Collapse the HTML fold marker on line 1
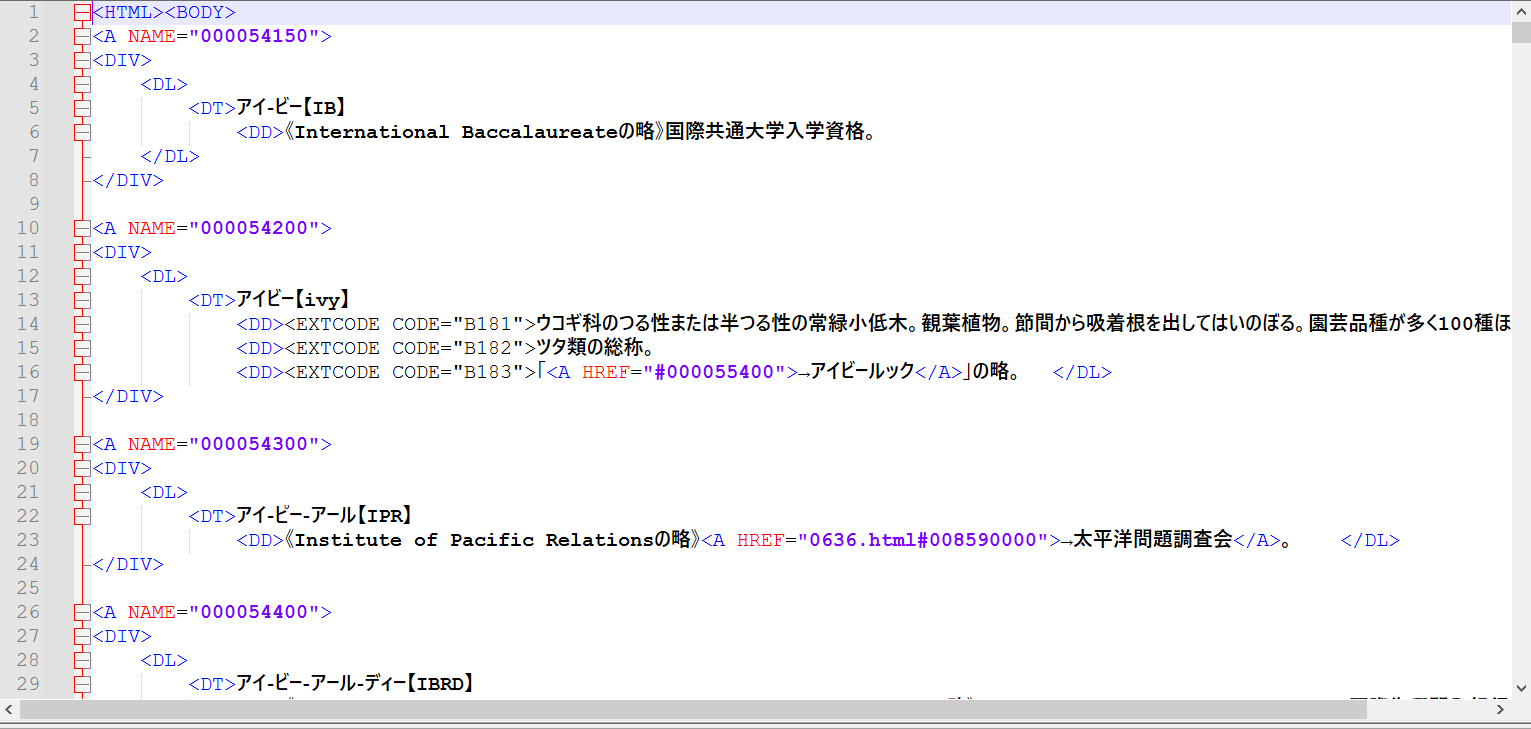The image size is (1531, 729). (x=81, y=13)
